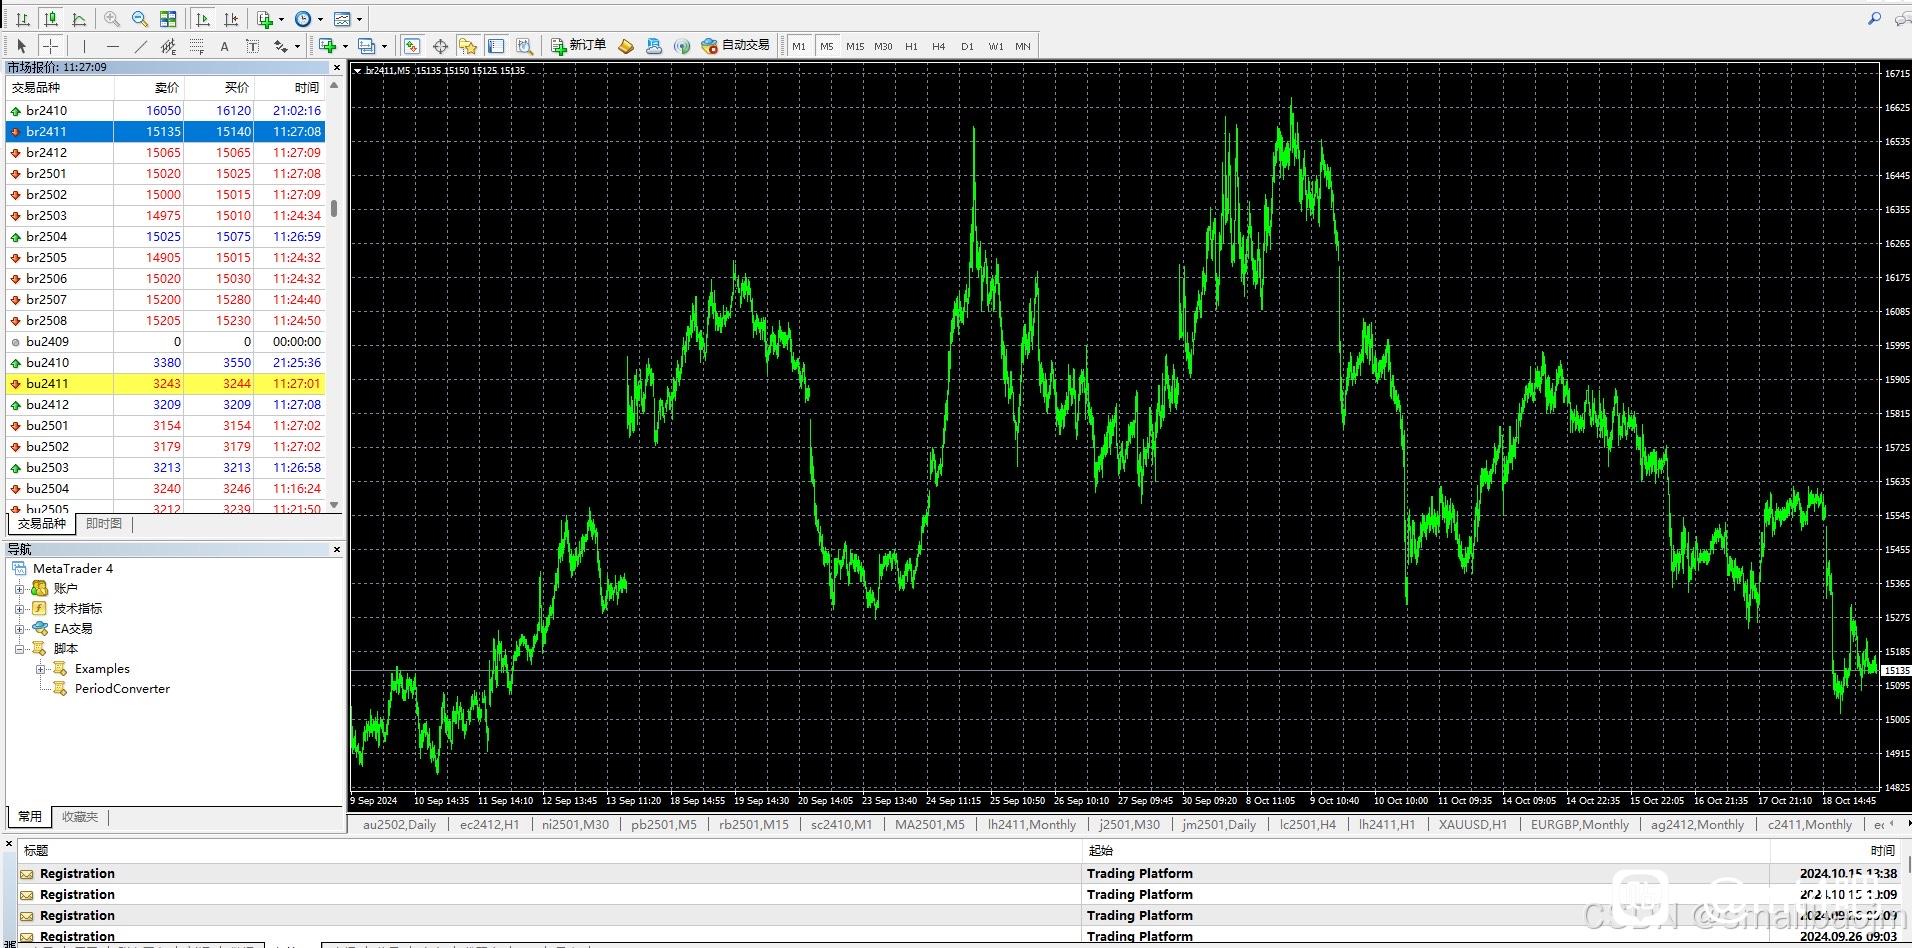The width and height of the screenshot is (1912, 948).
Task: Switch chart to bar chart mode
Action: pos(22,19)
